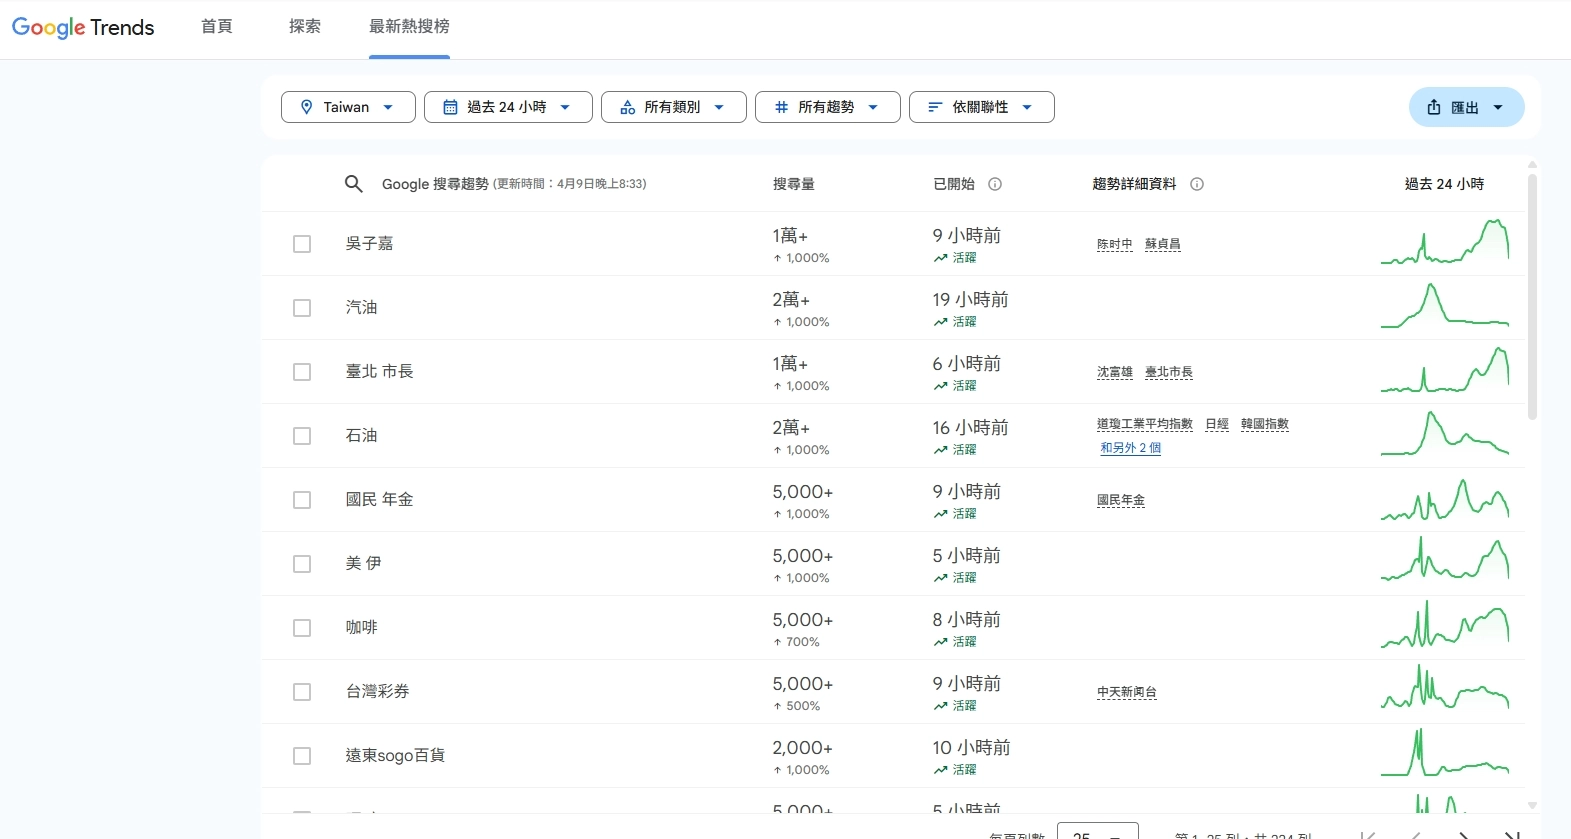Click the 2,000+ search volume value
Viewport: 1571px width, 839px height.
tap(803, 748)
